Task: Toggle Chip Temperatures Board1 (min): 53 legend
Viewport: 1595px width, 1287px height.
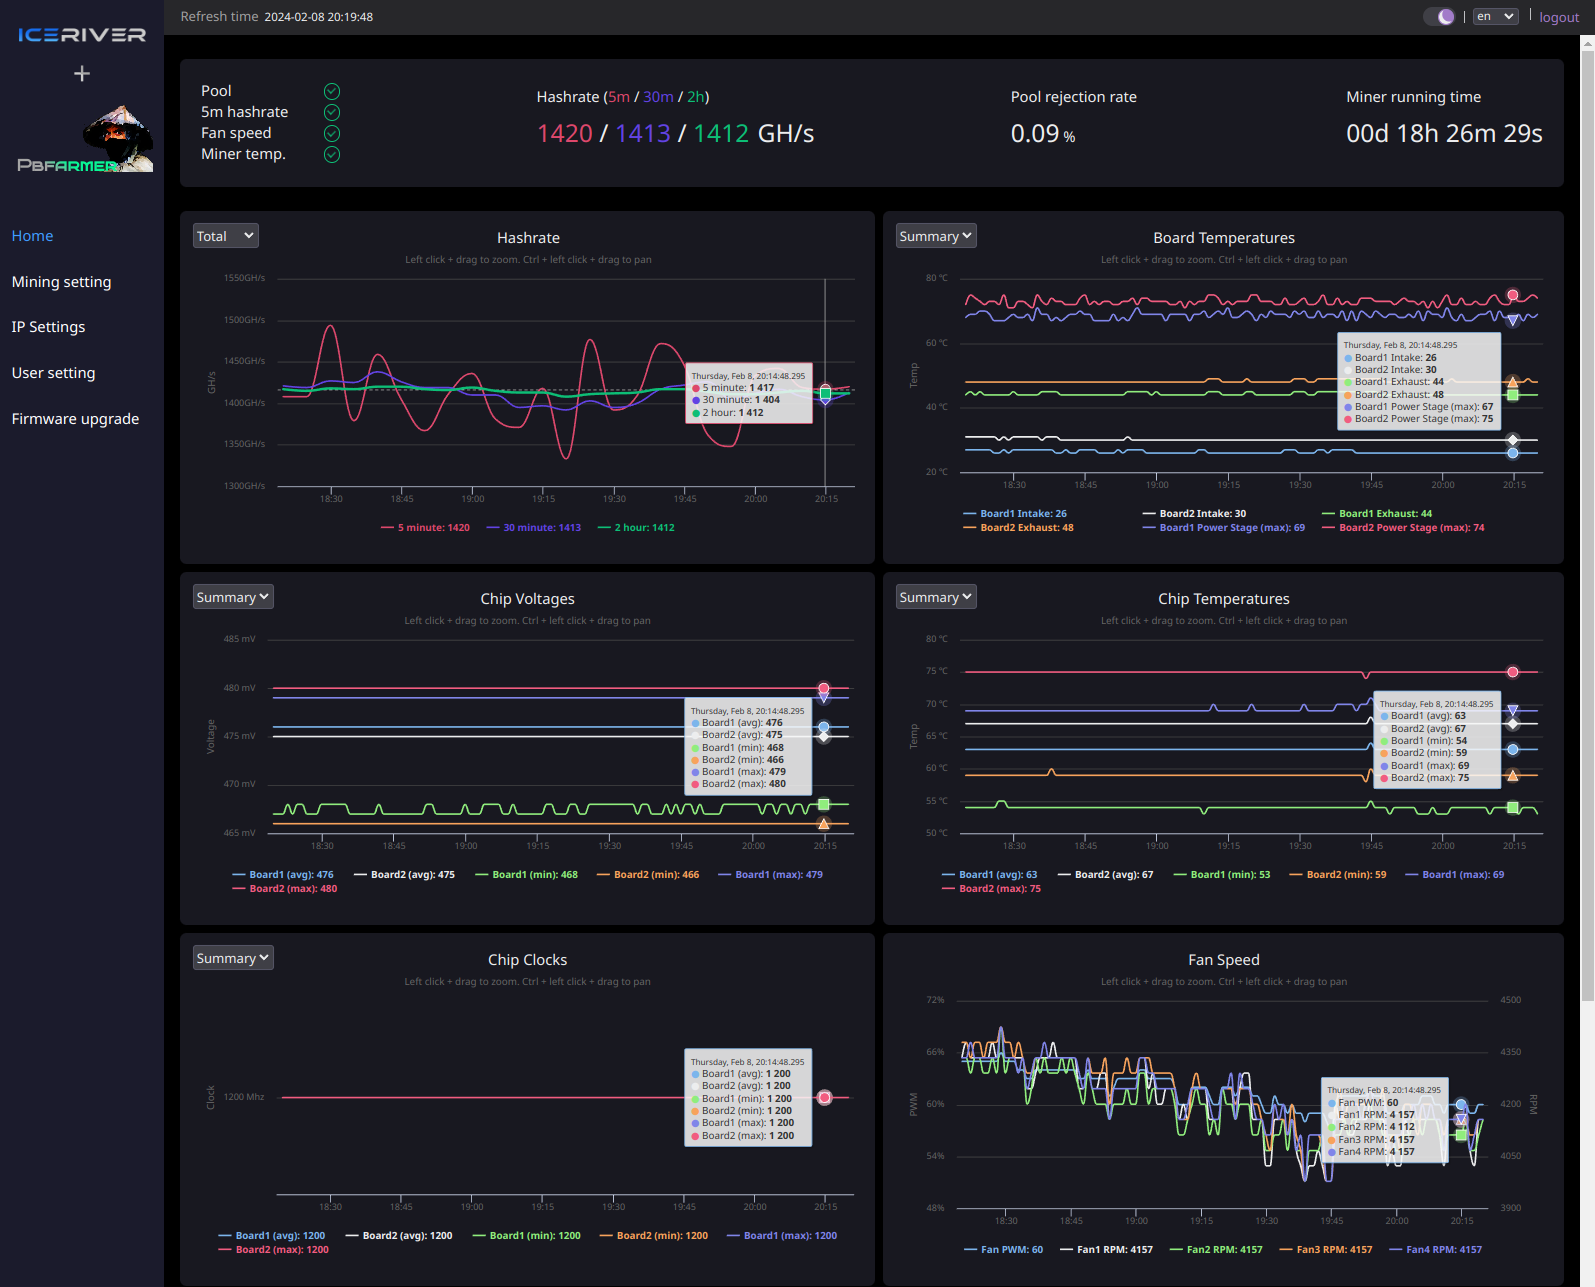Action: 1222,875
